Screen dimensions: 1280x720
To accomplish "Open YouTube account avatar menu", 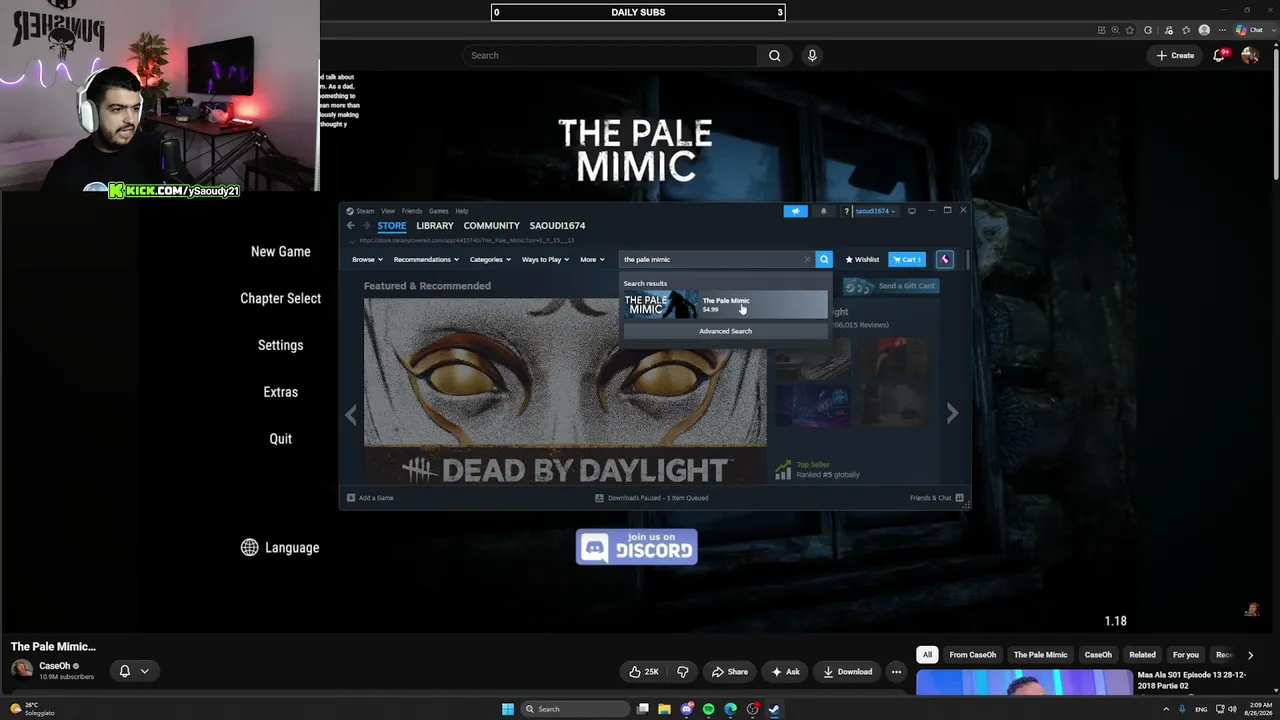I will (x=1250, y=56).
